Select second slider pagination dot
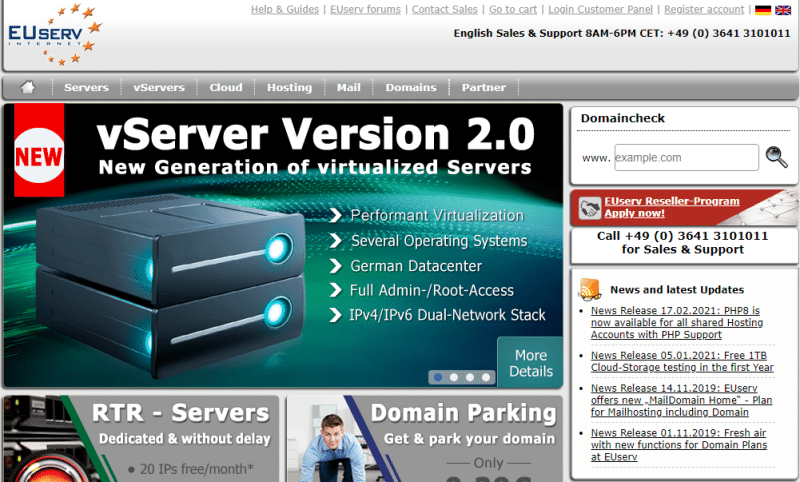 pyautogui.click(x=454, y=377)
